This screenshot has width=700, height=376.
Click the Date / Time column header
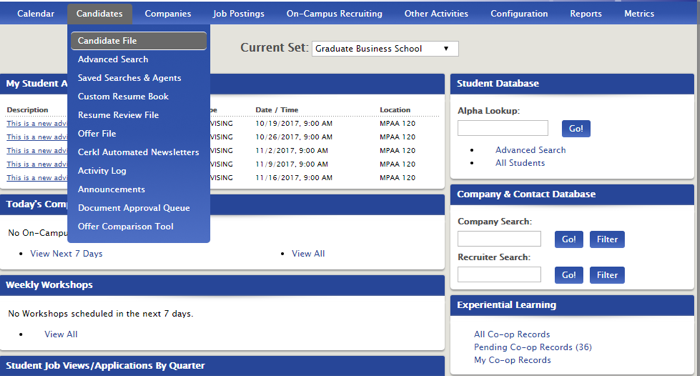(x=277, y=110)
